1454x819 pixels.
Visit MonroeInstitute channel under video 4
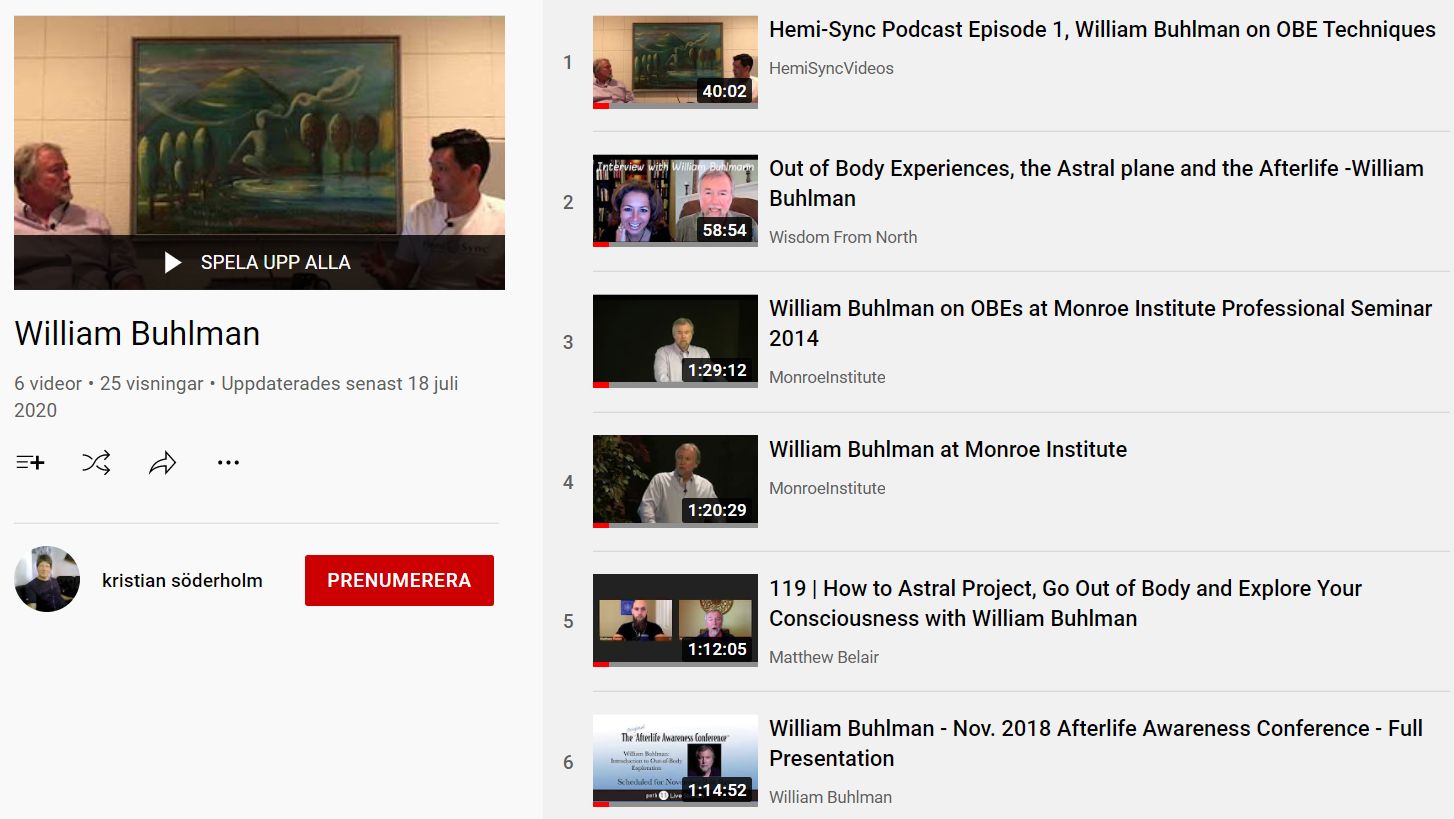[827, 488]
